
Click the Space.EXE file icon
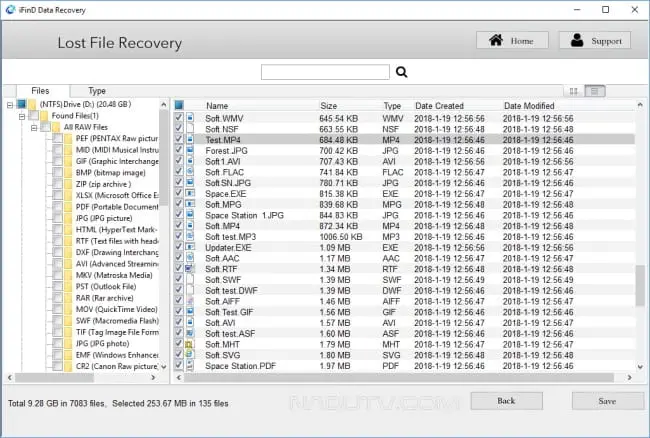click(x=190, y=194)
